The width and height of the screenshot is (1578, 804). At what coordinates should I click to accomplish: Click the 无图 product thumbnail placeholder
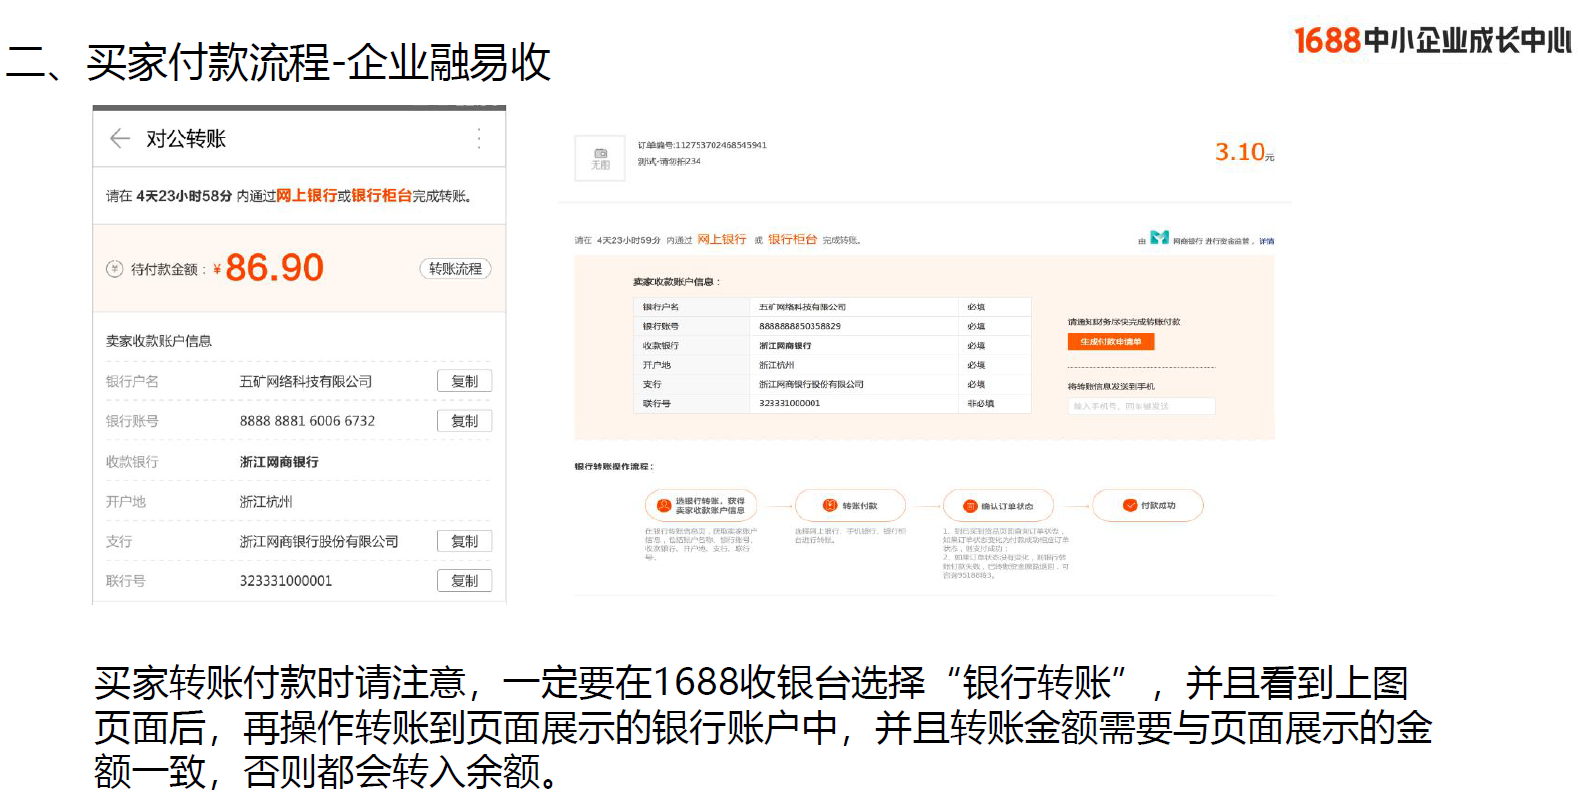[x=600, y=159]
